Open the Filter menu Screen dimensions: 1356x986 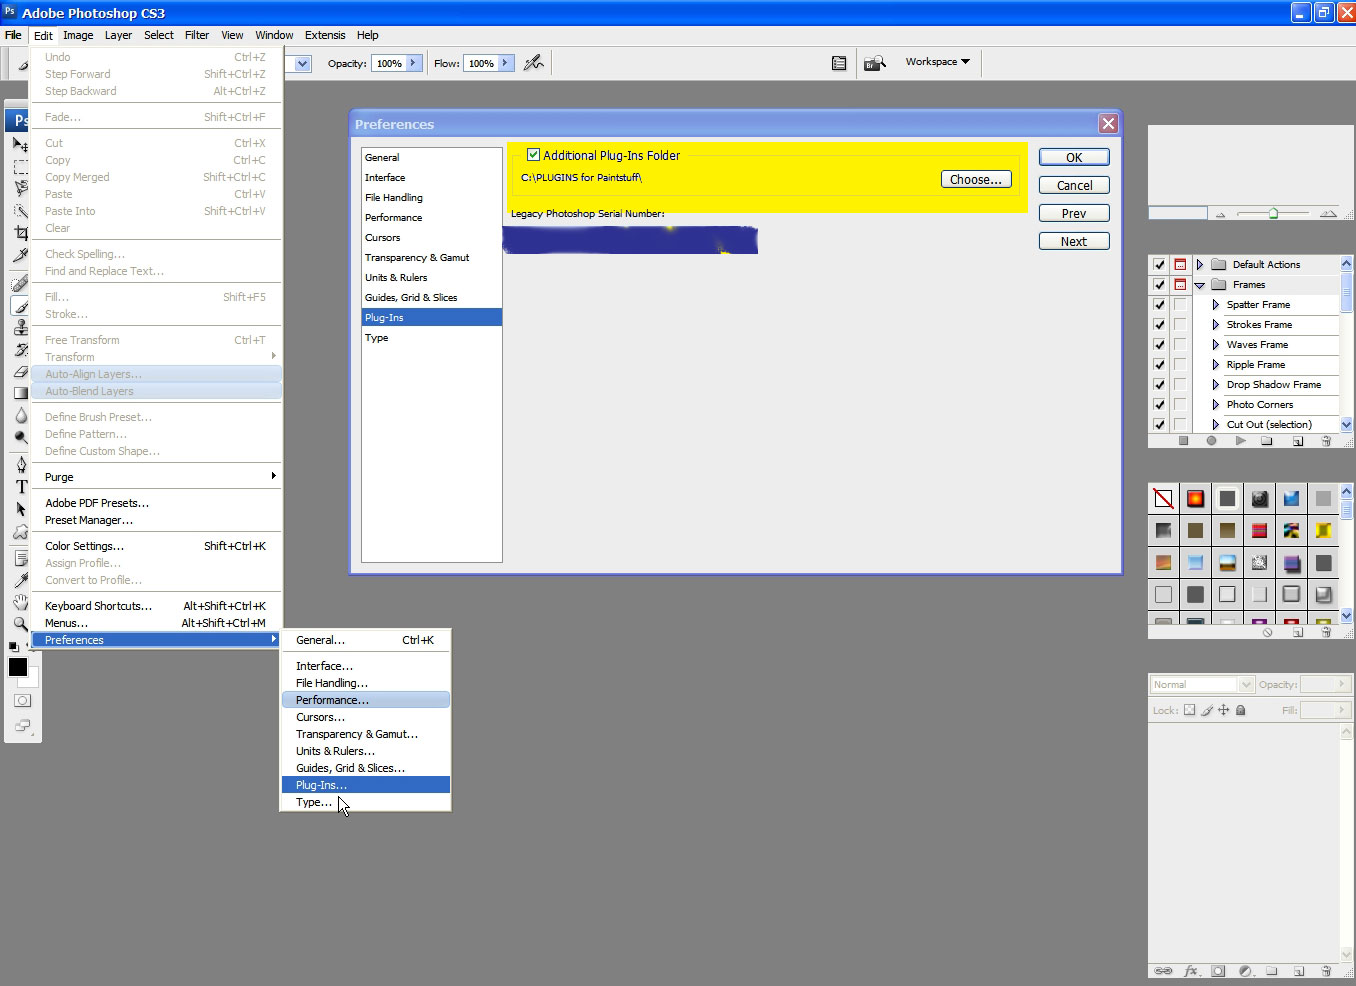pos(197,35)
